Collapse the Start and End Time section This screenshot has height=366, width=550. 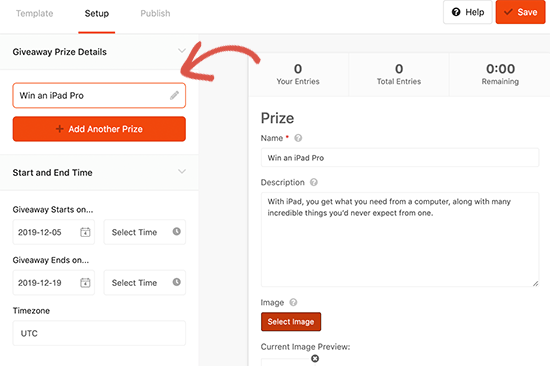tap(182, 172)
